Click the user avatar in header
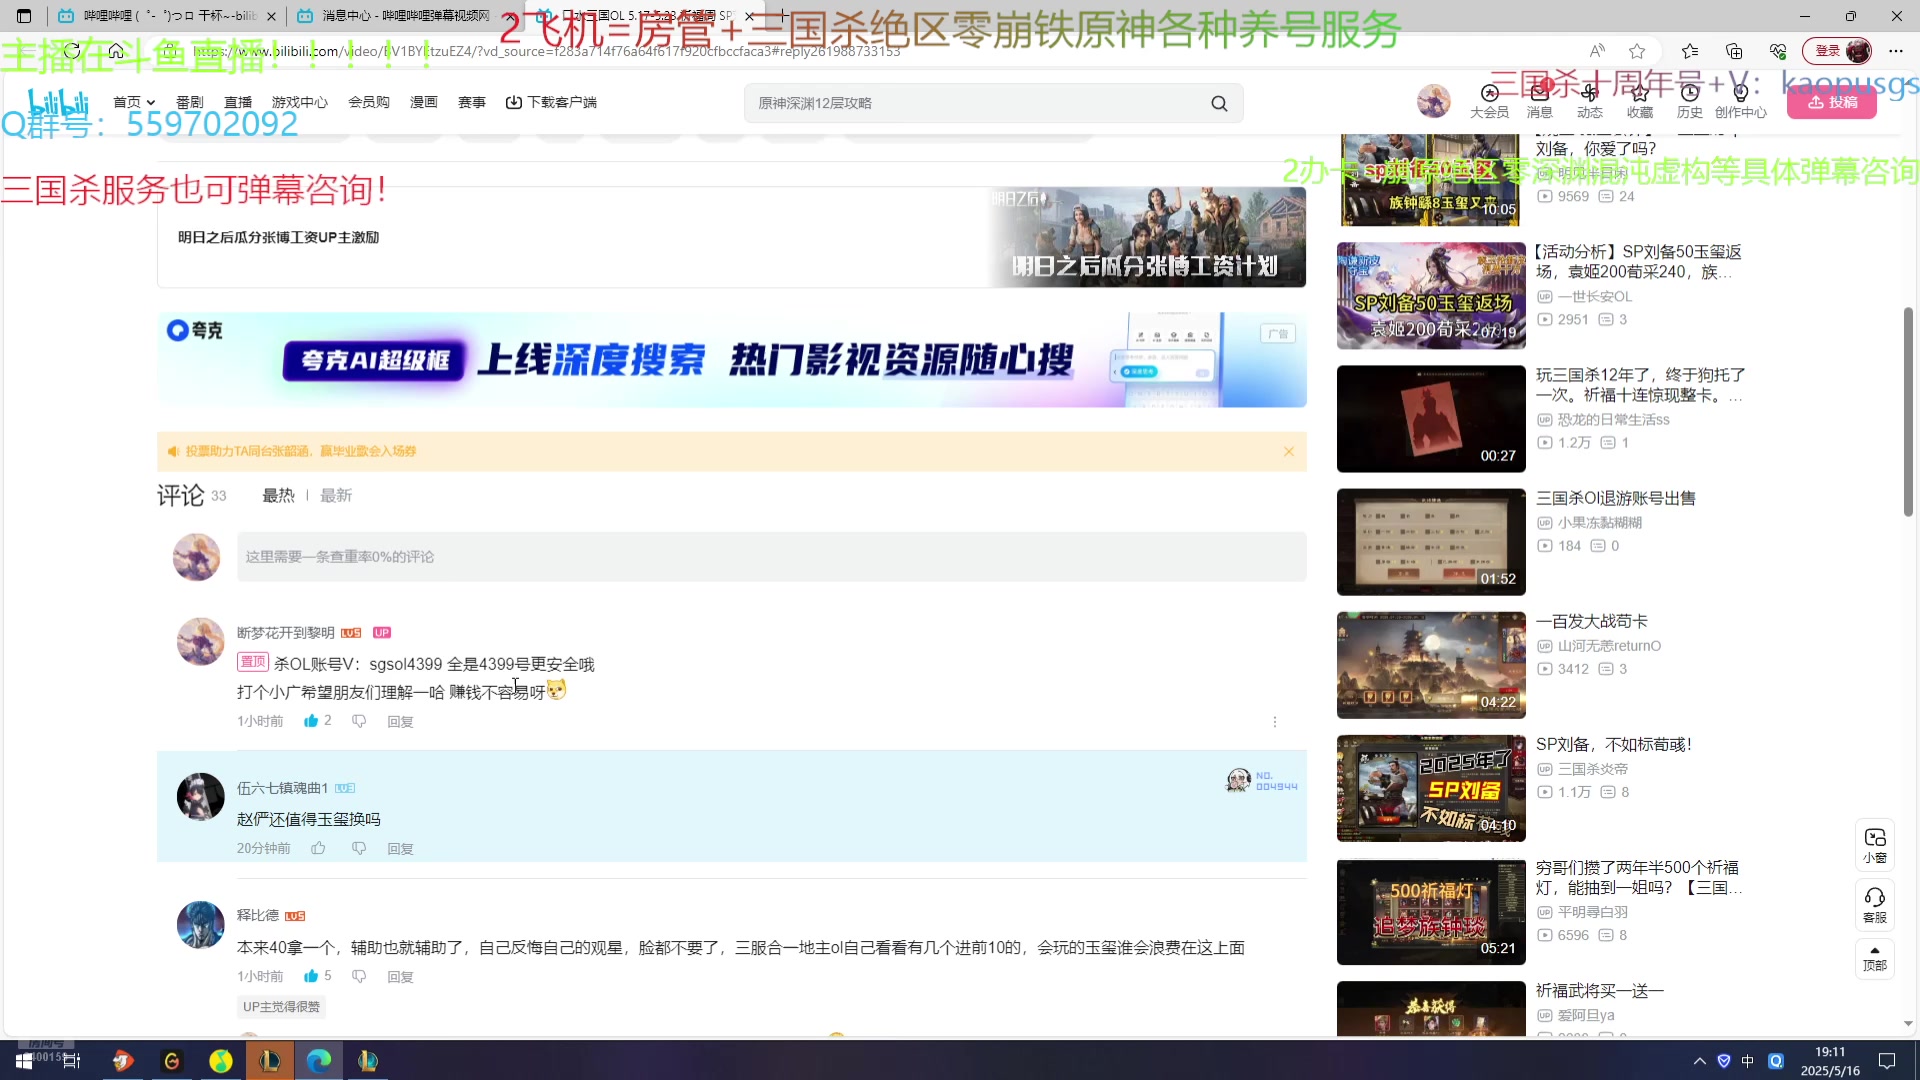The height and width of the screenshot is (1080, 1920). [x=1434, y=102]
